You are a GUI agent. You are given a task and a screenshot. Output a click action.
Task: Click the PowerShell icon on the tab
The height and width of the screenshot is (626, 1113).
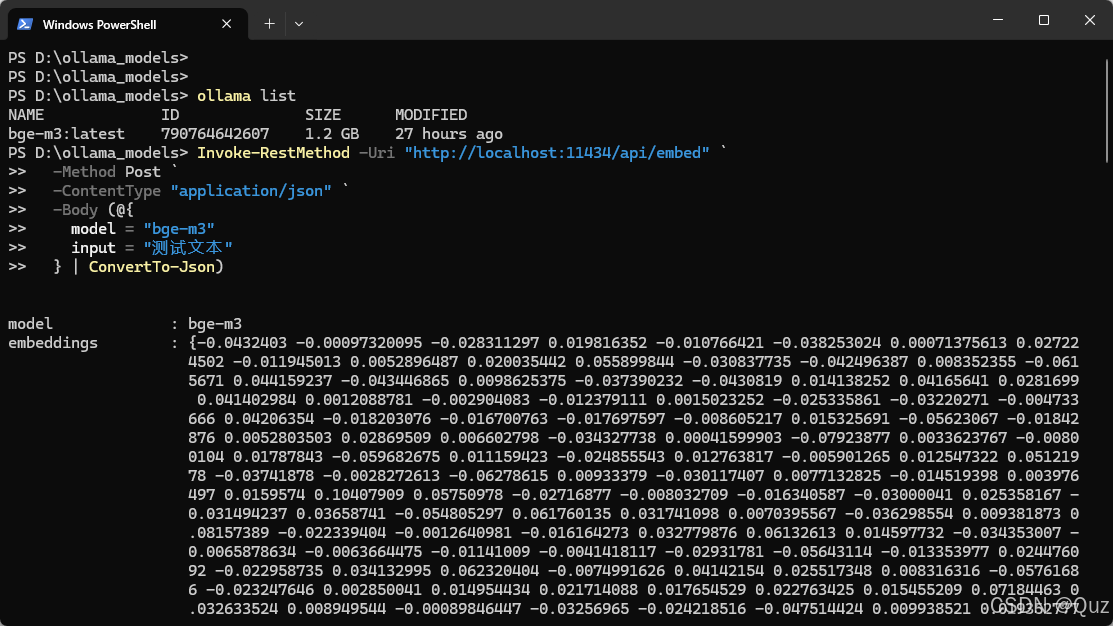tap(25, 24)
